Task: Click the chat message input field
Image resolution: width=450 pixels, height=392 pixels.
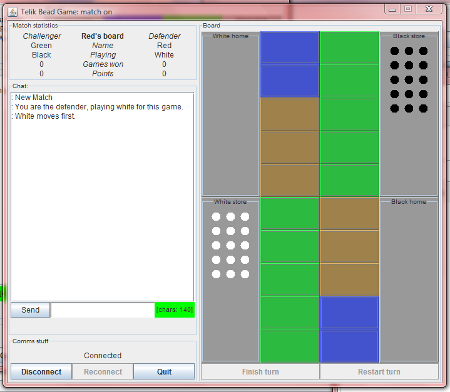Action: coord(103,310)
